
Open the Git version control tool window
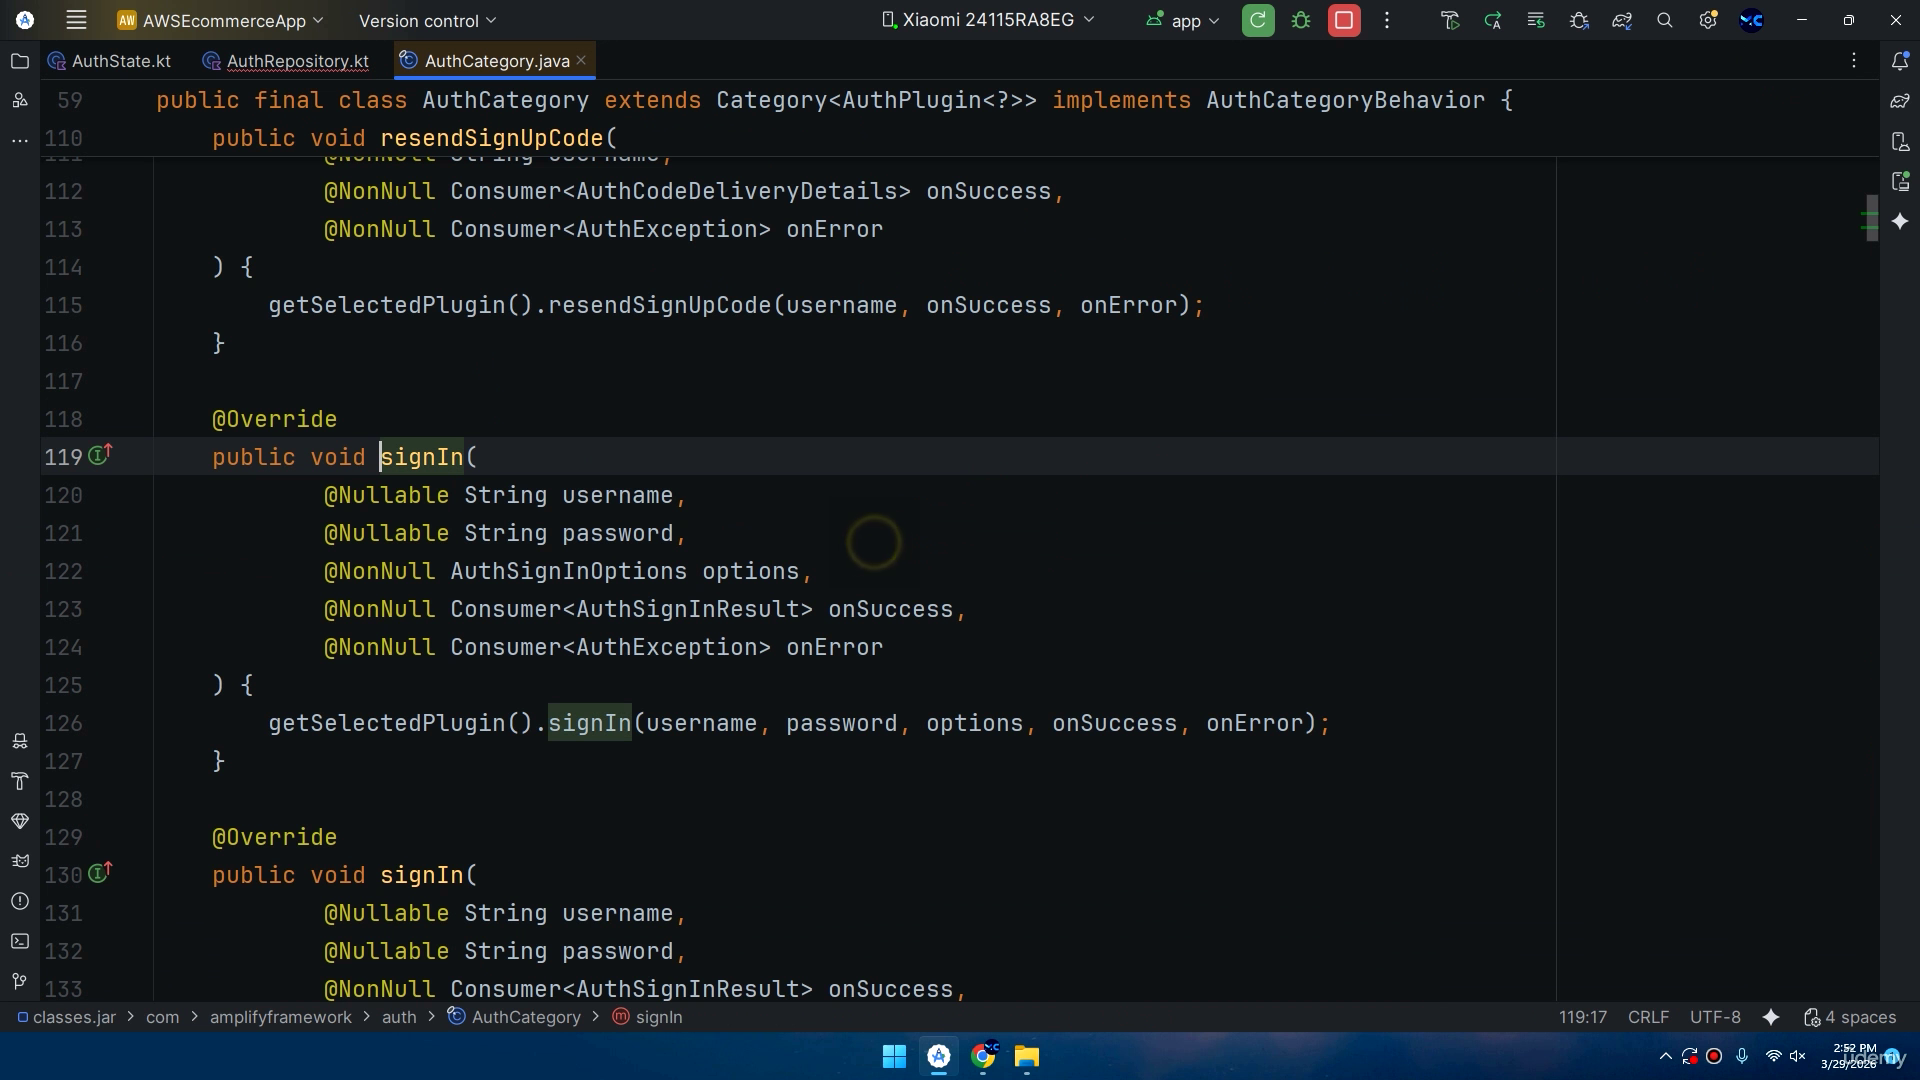[19, 981]
